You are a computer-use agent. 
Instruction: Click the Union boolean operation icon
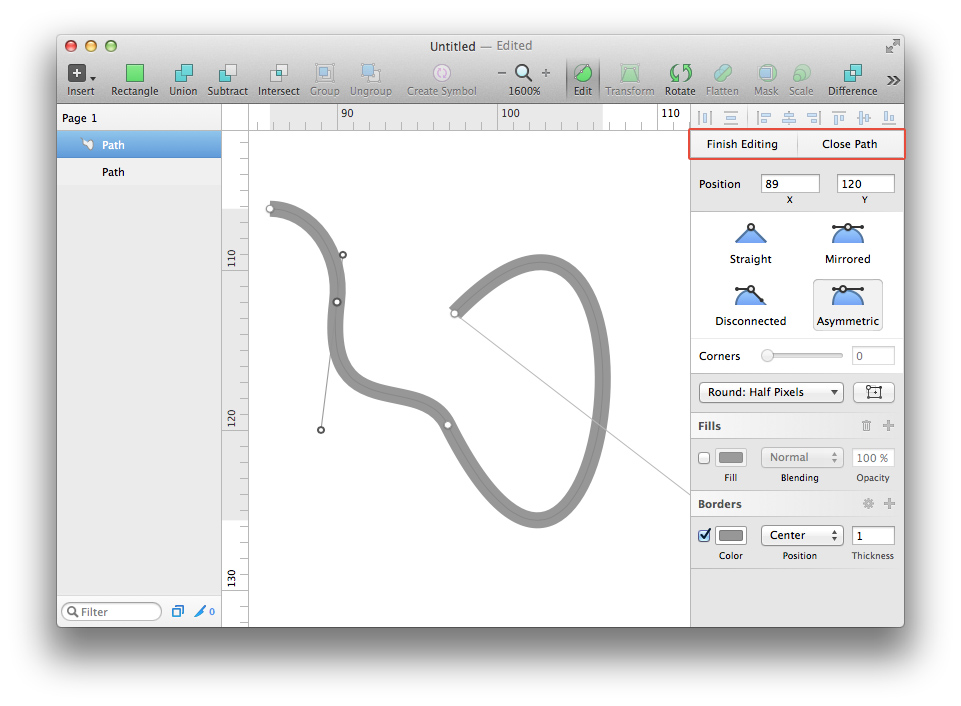(183, 73)
